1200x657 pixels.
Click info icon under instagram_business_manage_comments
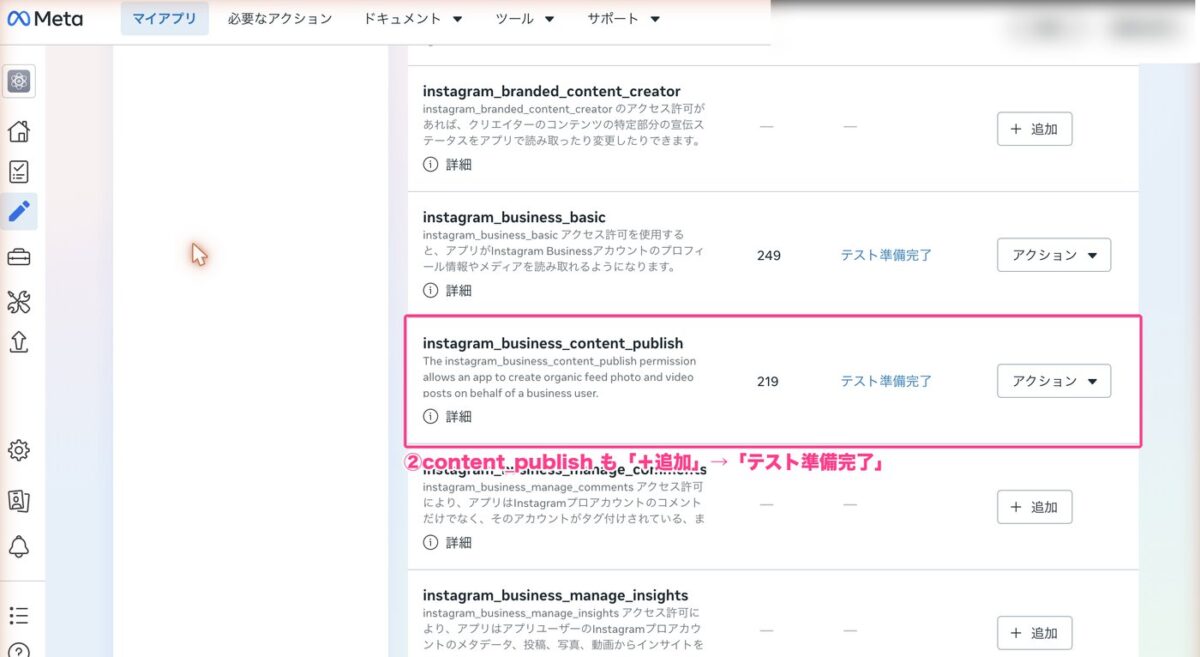(430, 542)
